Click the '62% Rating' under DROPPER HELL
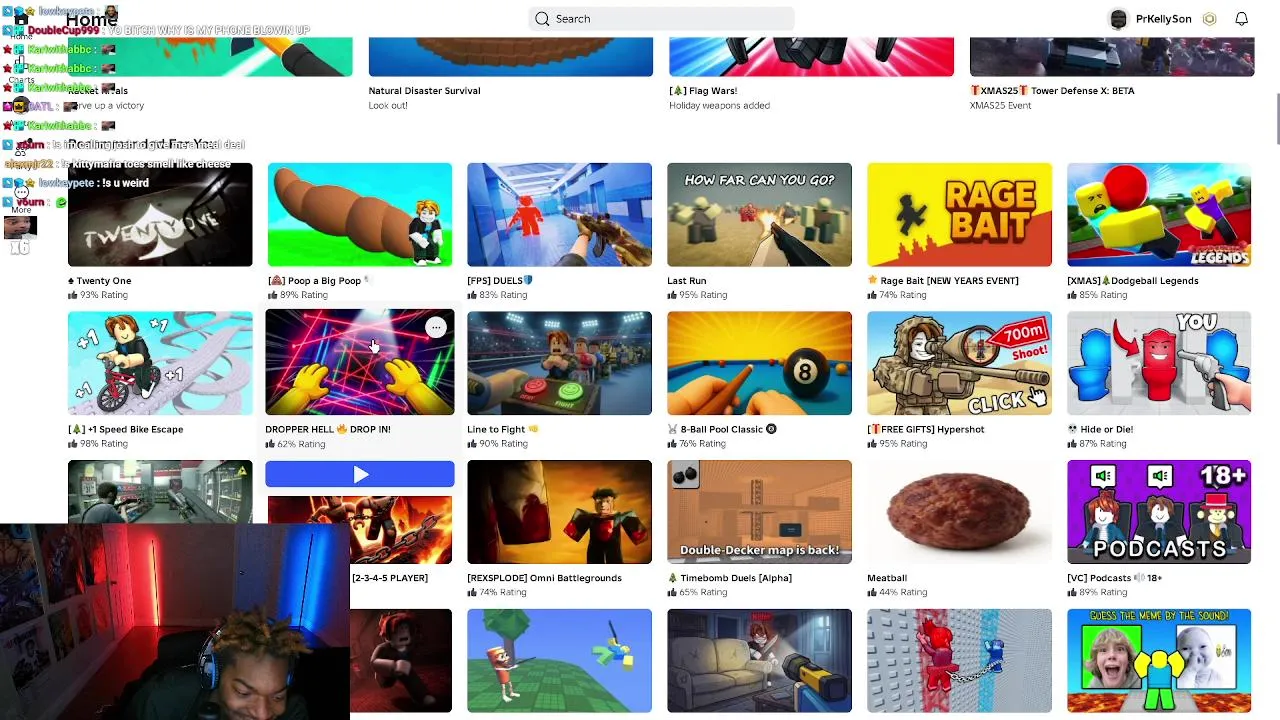 pos(296,444)
